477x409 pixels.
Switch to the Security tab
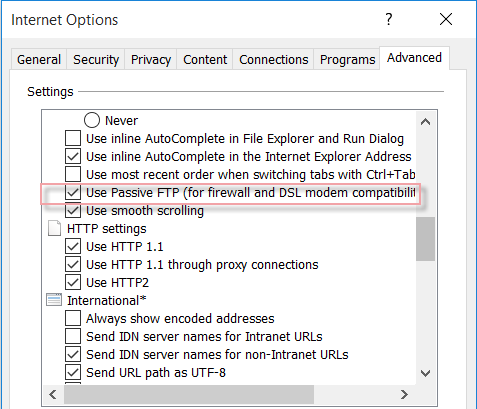tap(96, 60)
